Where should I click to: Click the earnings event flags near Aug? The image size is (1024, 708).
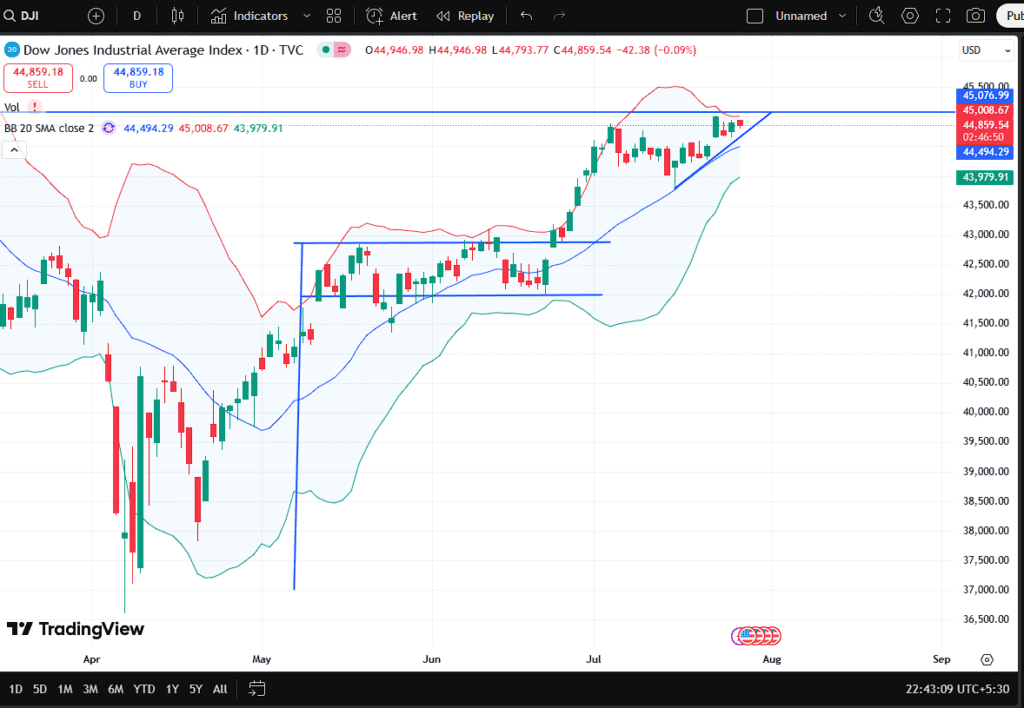point(756,635)
